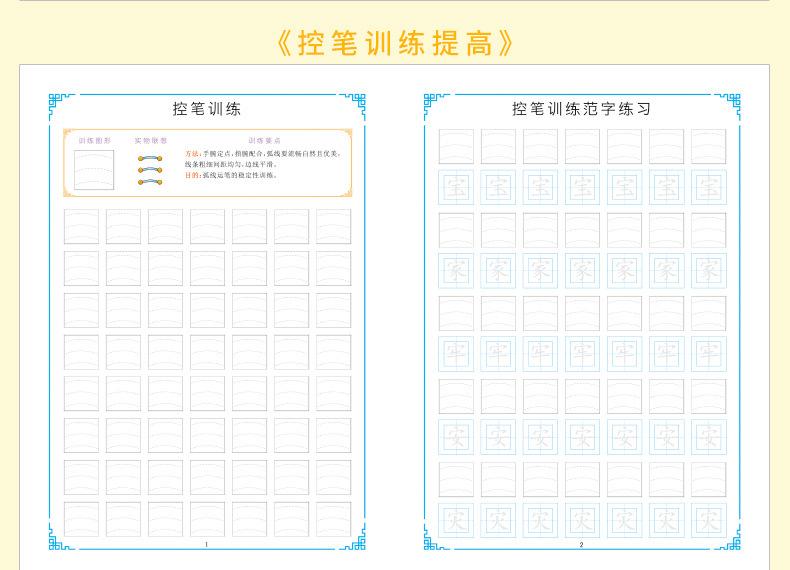Click the red 方法 text
The image size is (790, 570).
(191, 154)
